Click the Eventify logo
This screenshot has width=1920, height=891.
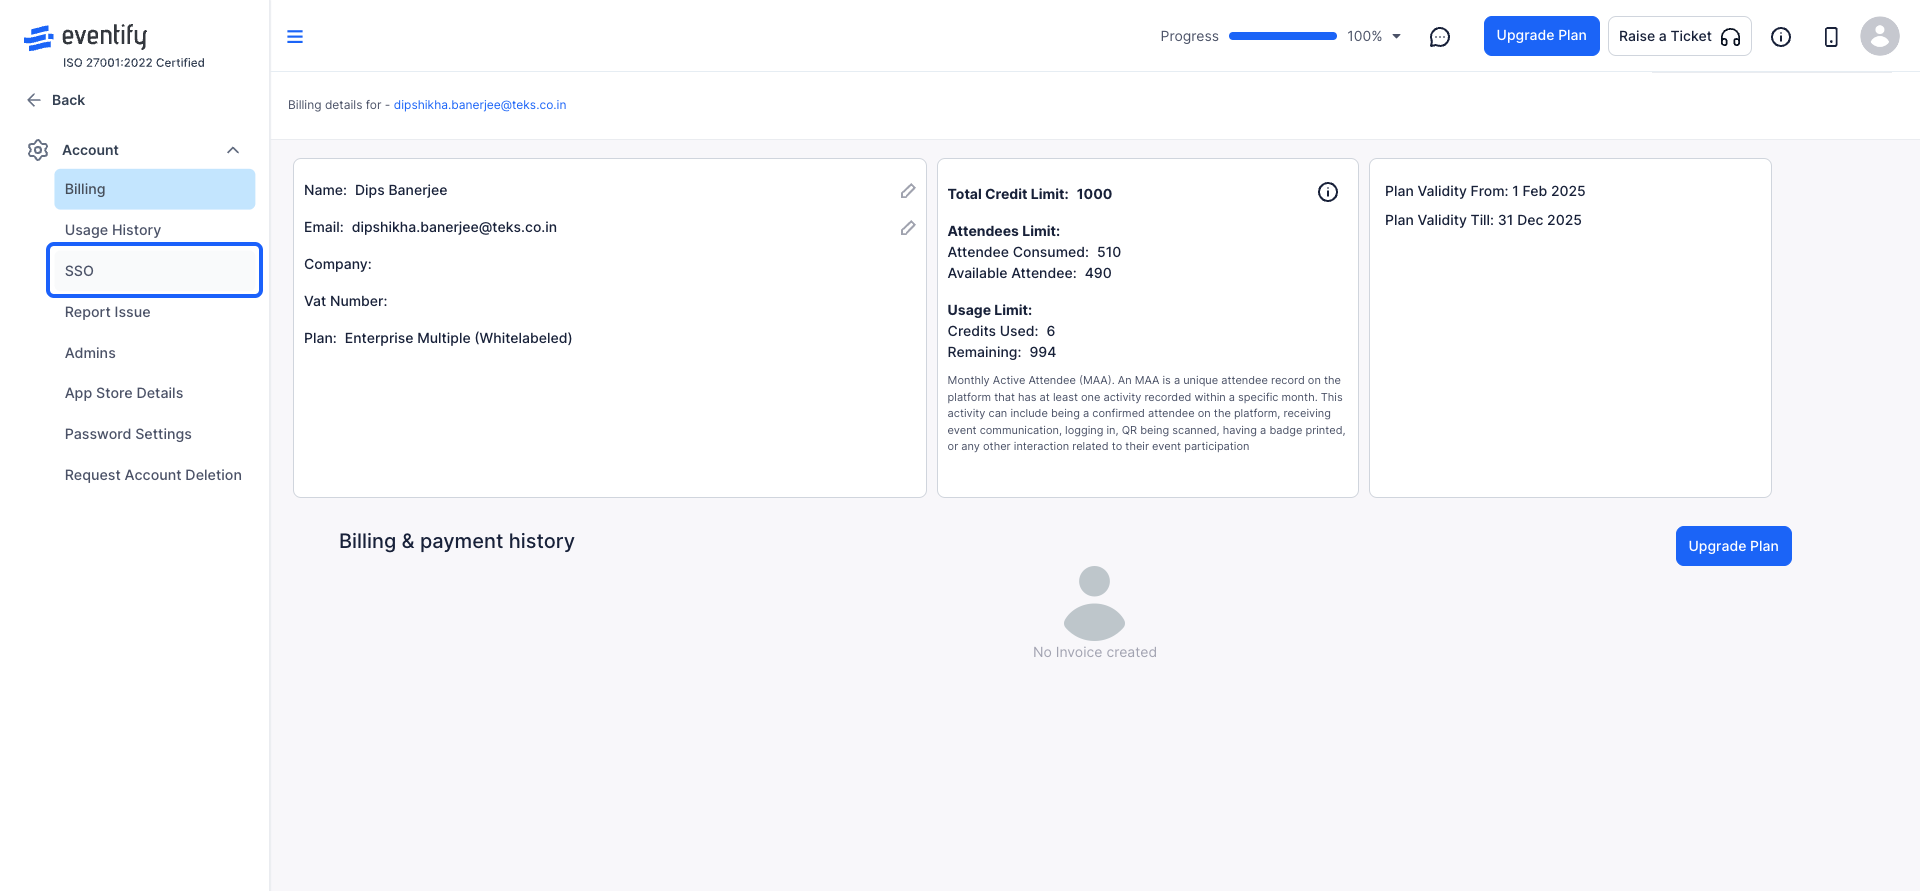(x=86, y=37)
